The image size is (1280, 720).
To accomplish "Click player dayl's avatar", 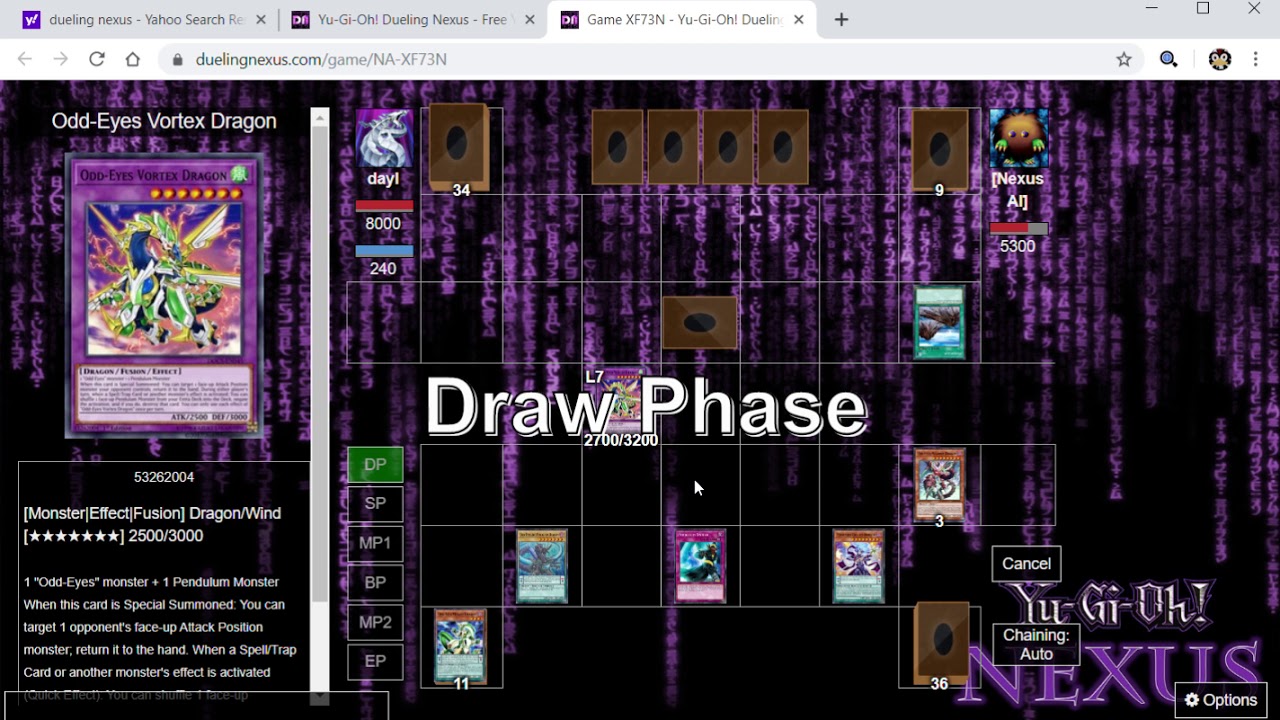I will point(384,138).
